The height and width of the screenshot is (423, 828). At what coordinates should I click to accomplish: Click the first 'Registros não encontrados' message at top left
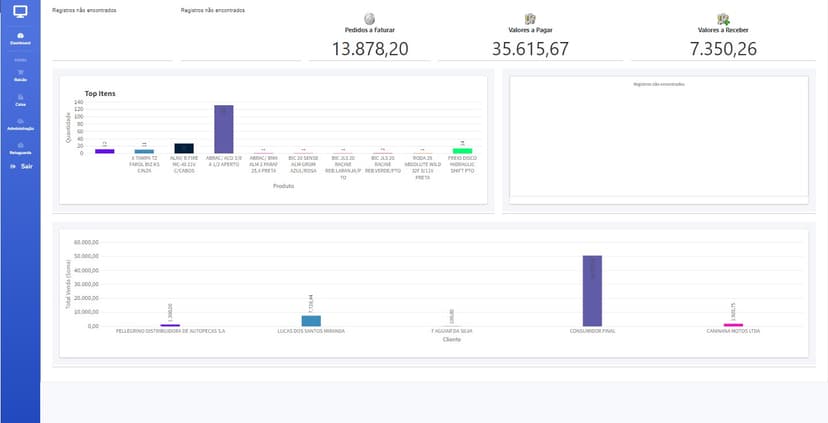pyautogui.click(x=84, y=11)
